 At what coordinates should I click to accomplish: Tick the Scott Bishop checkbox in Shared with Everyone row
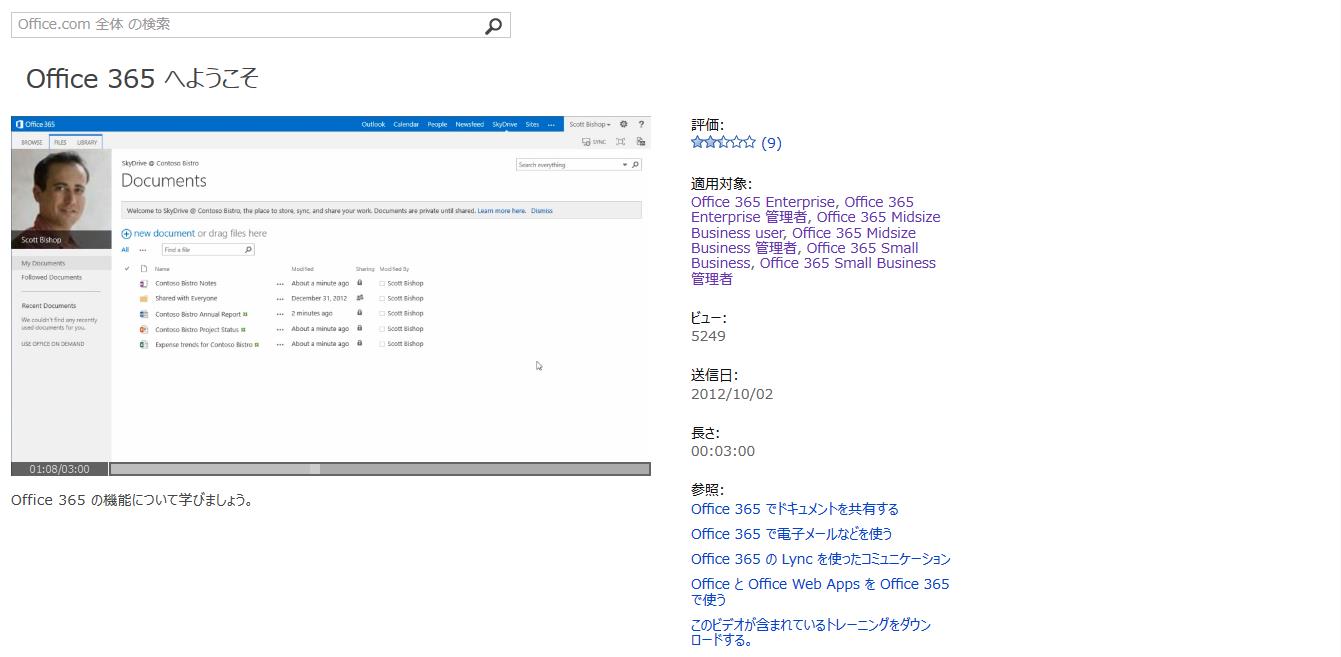pos(382,299)
